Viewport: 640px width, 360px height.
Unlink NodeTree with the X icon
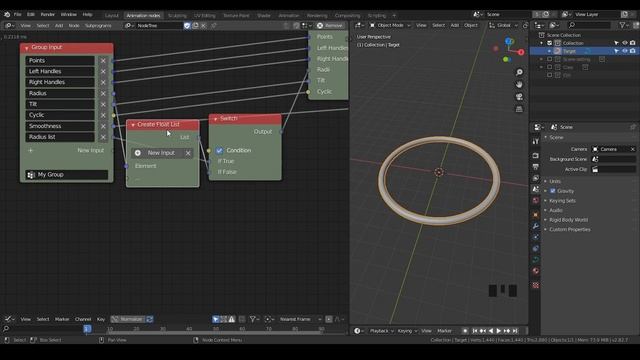tap(204, 25)
